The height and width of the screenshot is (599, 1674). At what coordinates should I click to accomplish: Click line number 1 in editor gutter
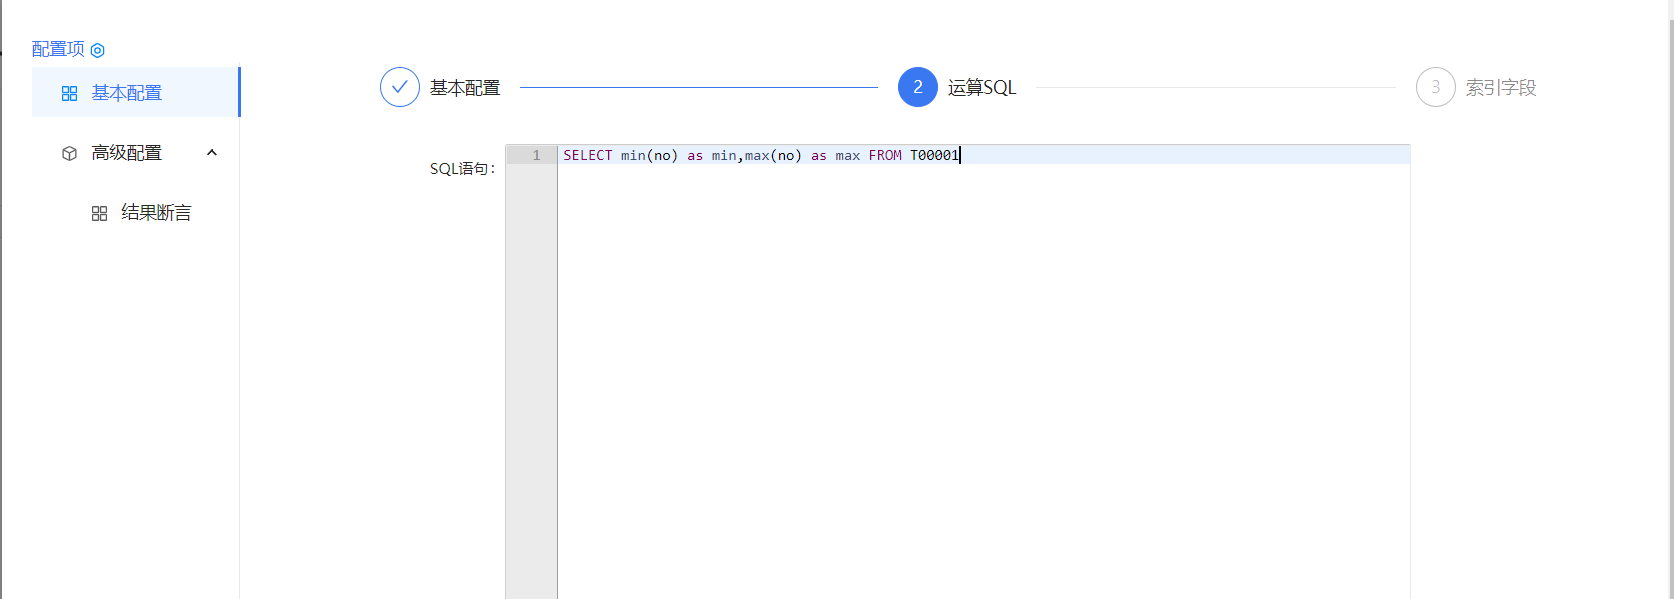point(536,155)
